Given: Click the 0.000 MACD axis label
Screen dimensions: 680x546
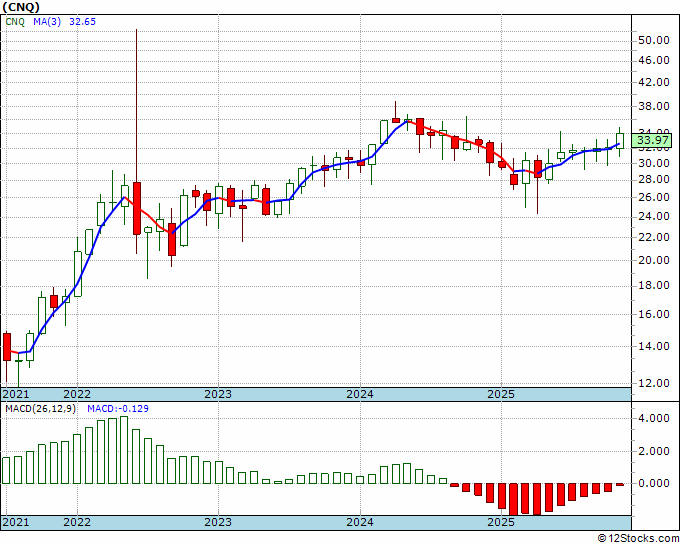Looking at the screenshot, I should (x=654, y=483).
